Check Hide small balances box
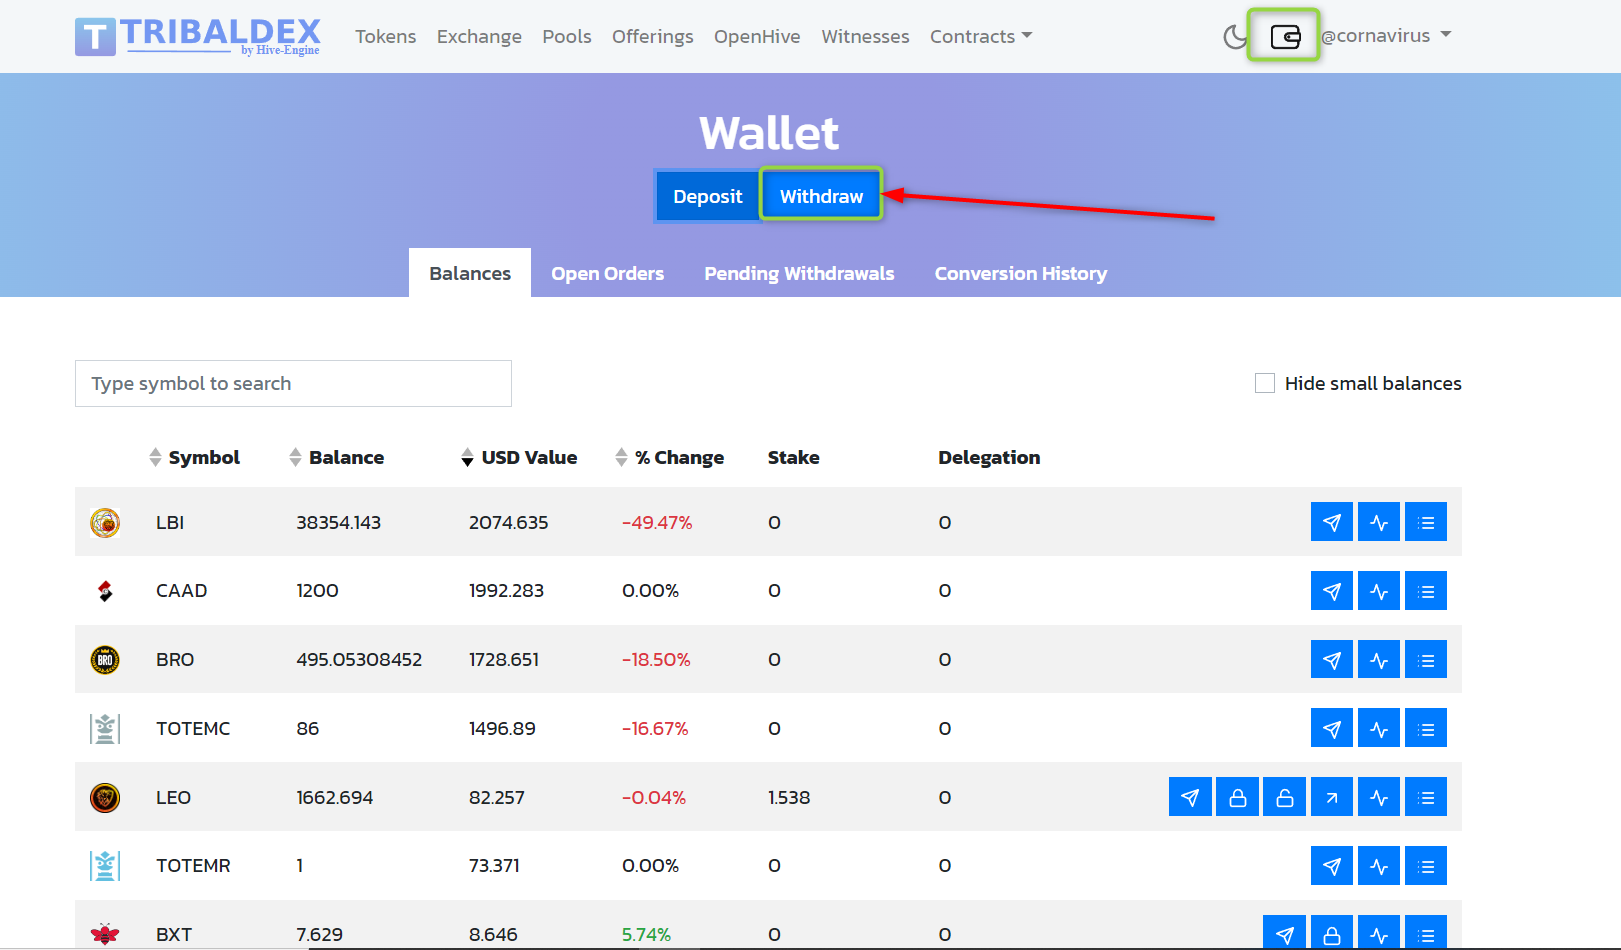The height and width of the screenshot is (950, 1621). coord(1265,383)
